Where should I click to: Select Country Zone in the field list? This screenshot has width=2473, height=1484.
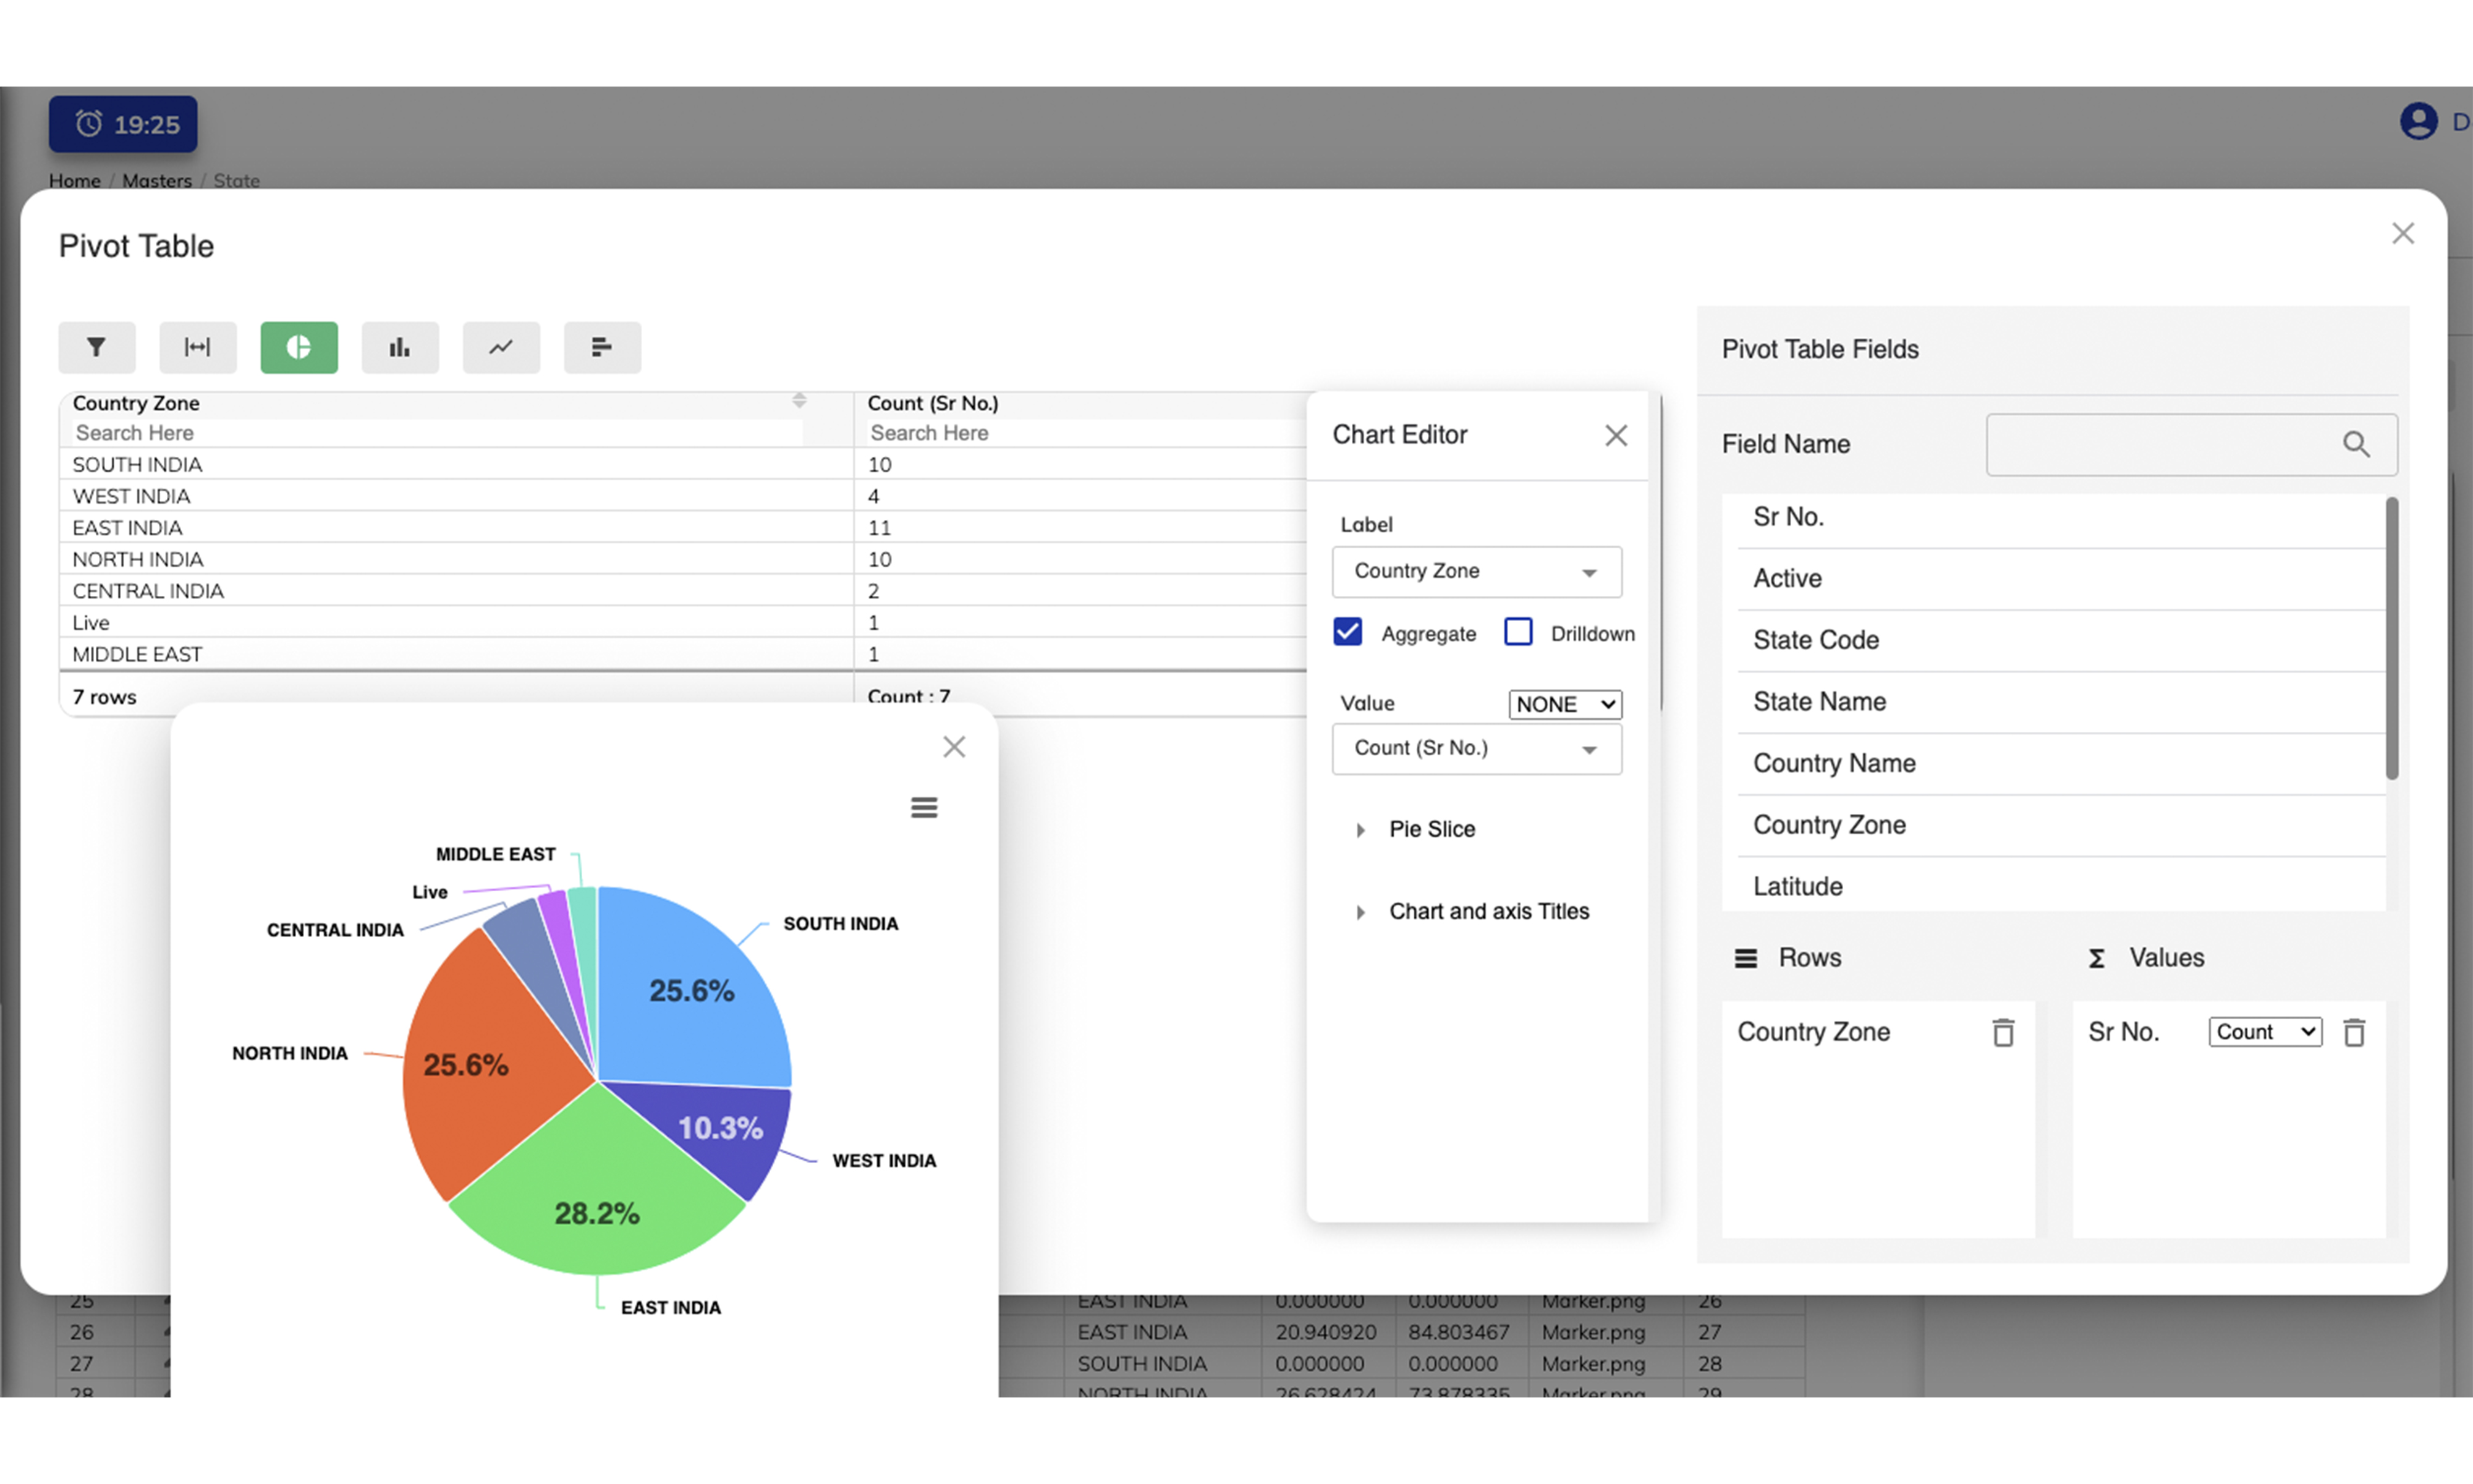[x=2061, y=825]
